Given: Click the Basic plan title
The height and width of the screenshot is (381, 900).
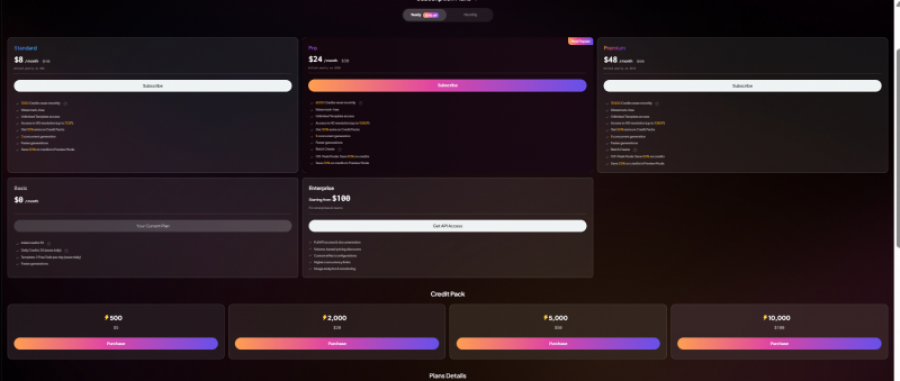Looking at the screenshot, I should [x=21, y=188].
